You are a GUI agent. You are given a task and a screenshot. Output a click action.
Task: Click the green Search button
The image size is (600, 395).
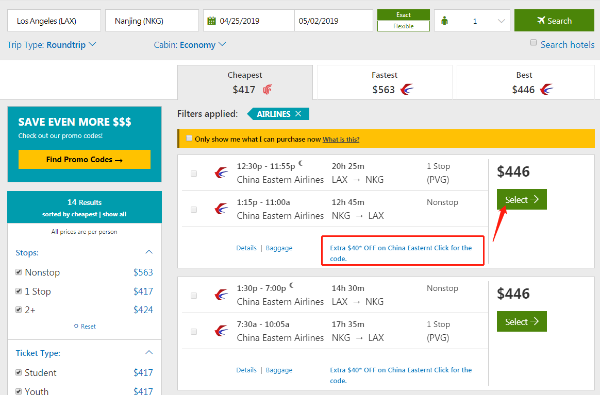(554, 21)
